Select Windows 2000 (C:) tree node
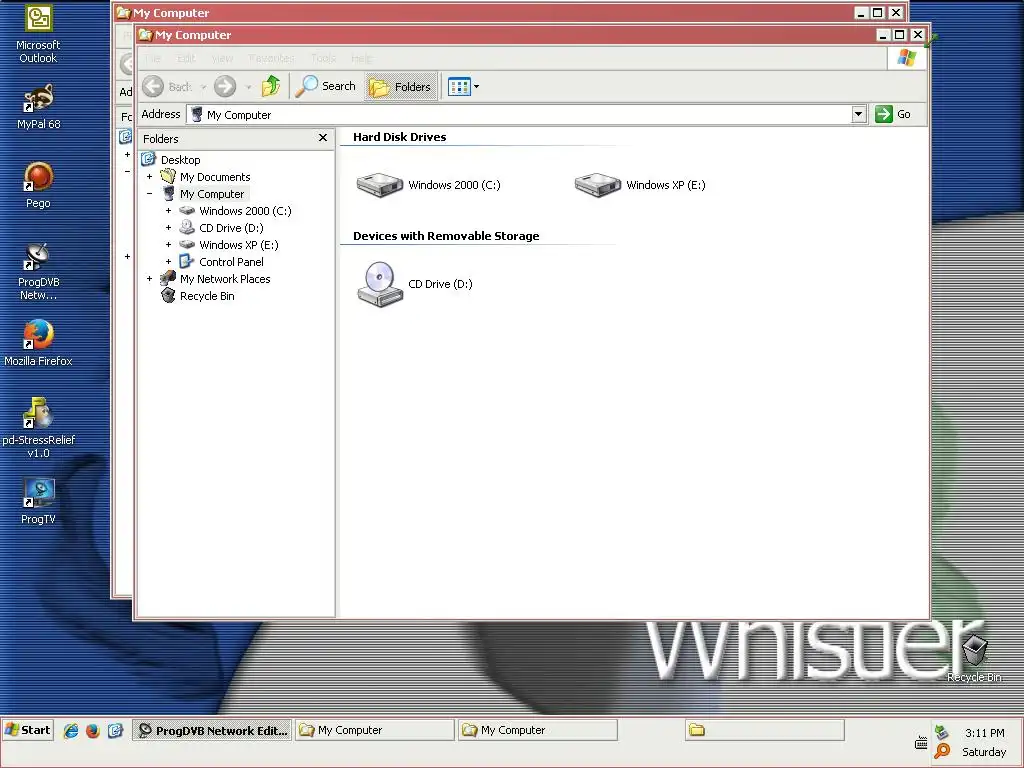 [x=245, y=211]
